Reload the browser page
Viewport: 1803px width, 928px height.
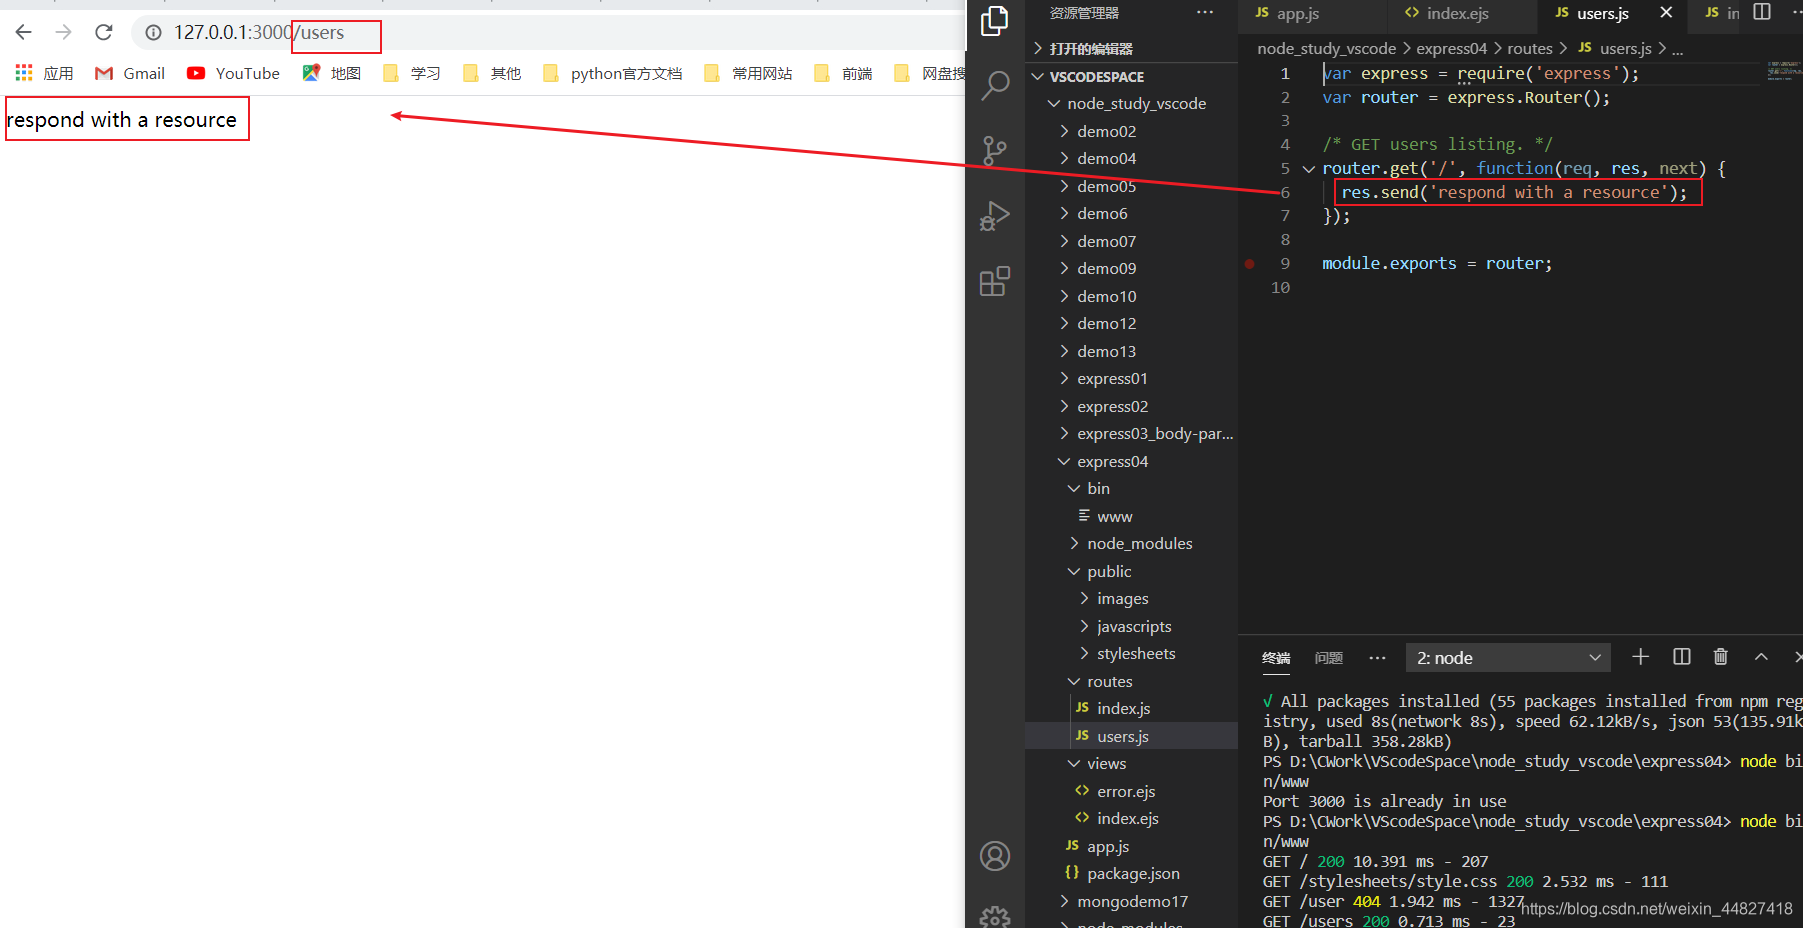click(x=104, y=32)
